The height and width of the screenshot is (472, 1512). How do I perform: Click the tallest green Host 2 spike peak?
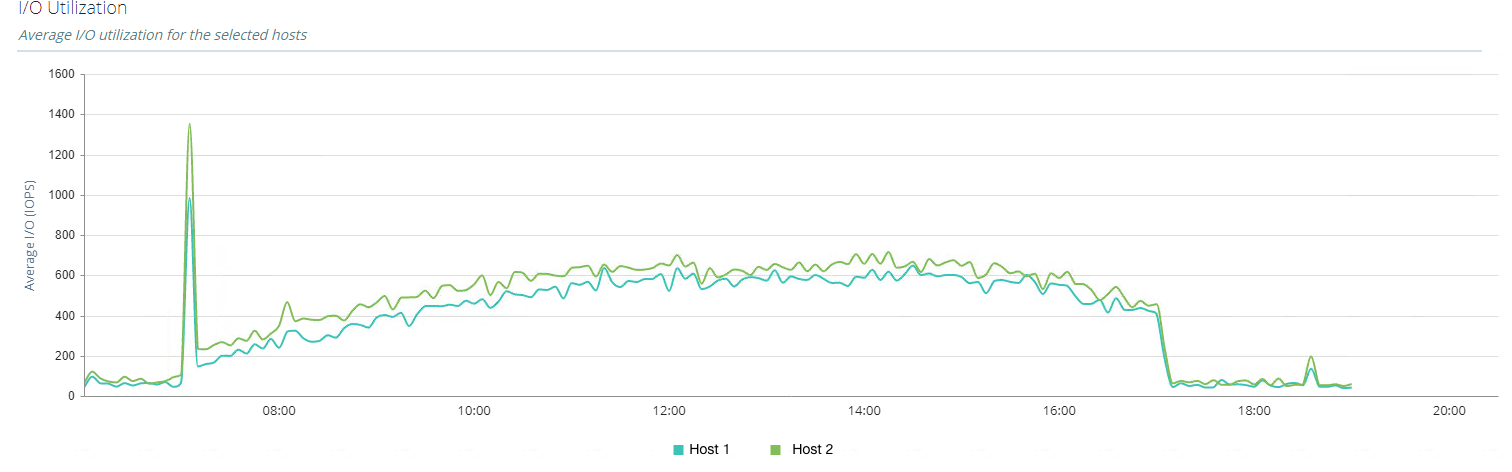pyautogui.click(x=189, y=124)
